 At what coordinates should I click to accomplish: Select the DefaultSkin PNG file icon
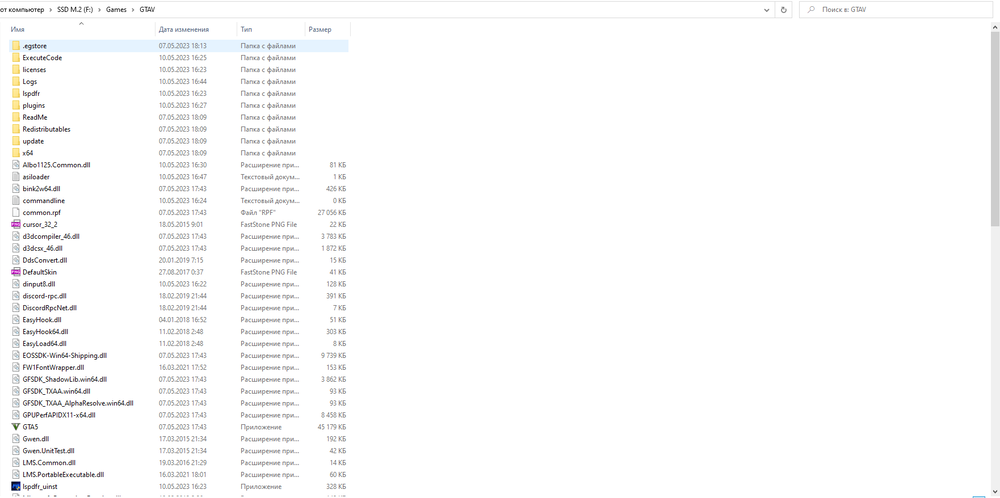(16, 272)
